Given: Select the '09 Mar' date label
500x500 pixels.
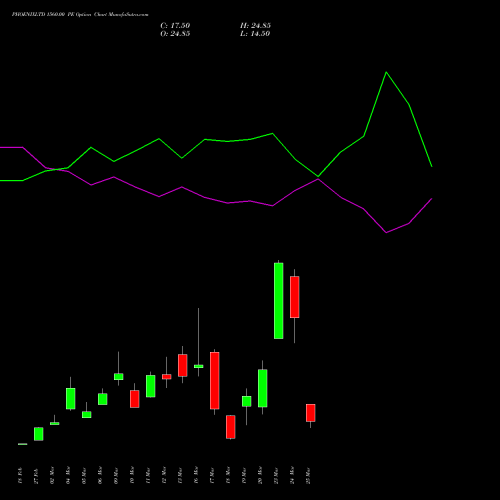Looking at the screenshot, I should click(x=116, y=476).
